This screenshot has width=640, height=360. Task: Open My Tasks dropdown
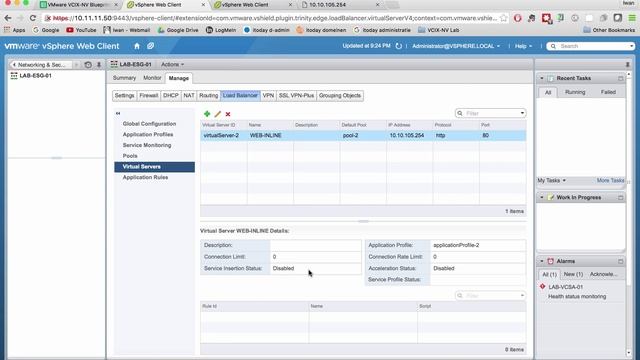(x=551, y=180)
